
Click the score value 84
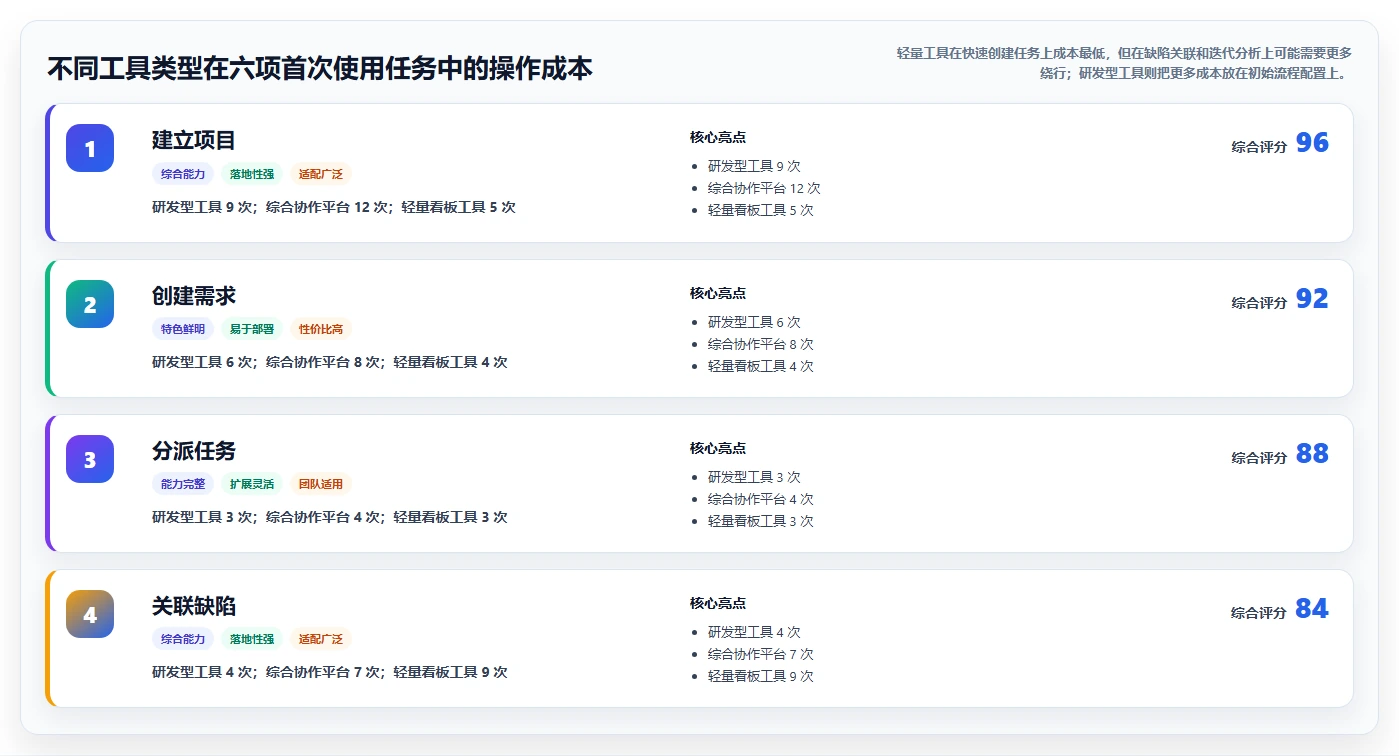click(1312, 609)
